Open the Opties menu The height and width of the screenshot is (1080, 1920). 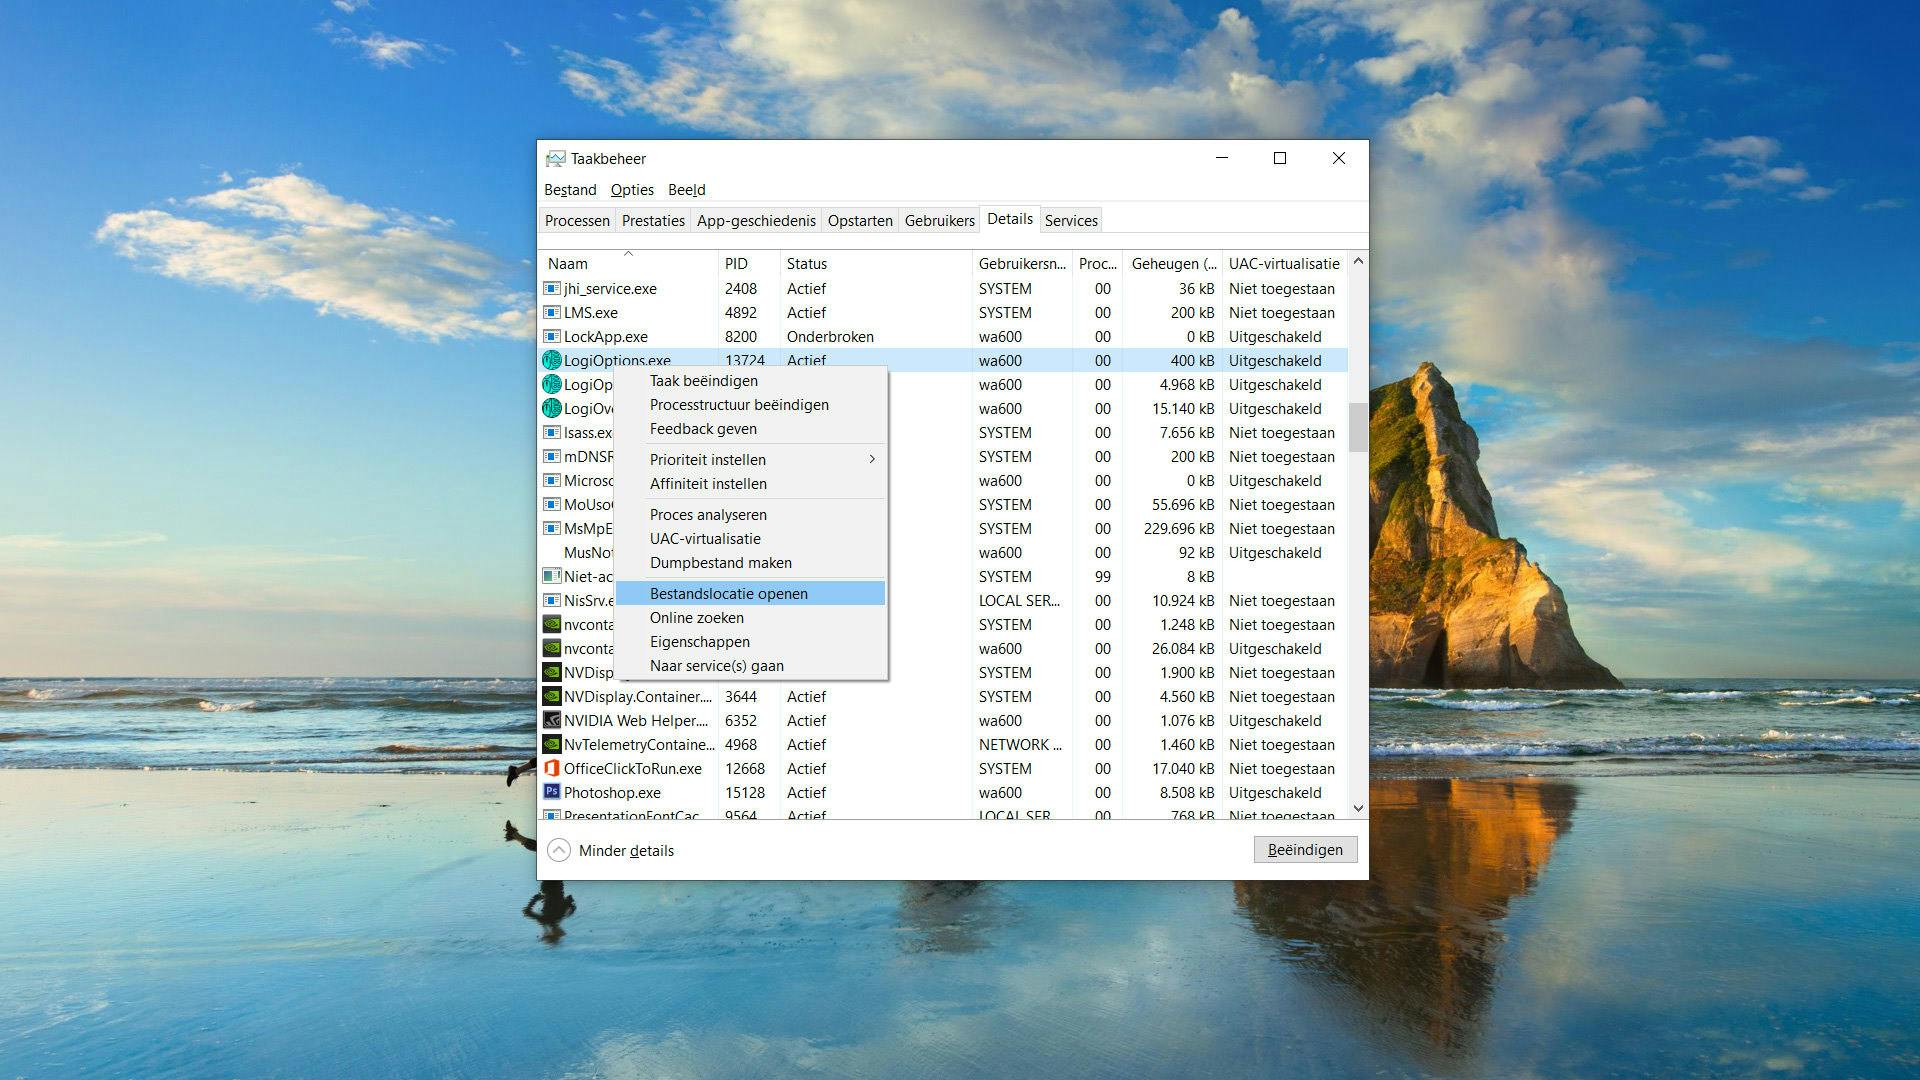pyautogui.click(x=632, y=190)
